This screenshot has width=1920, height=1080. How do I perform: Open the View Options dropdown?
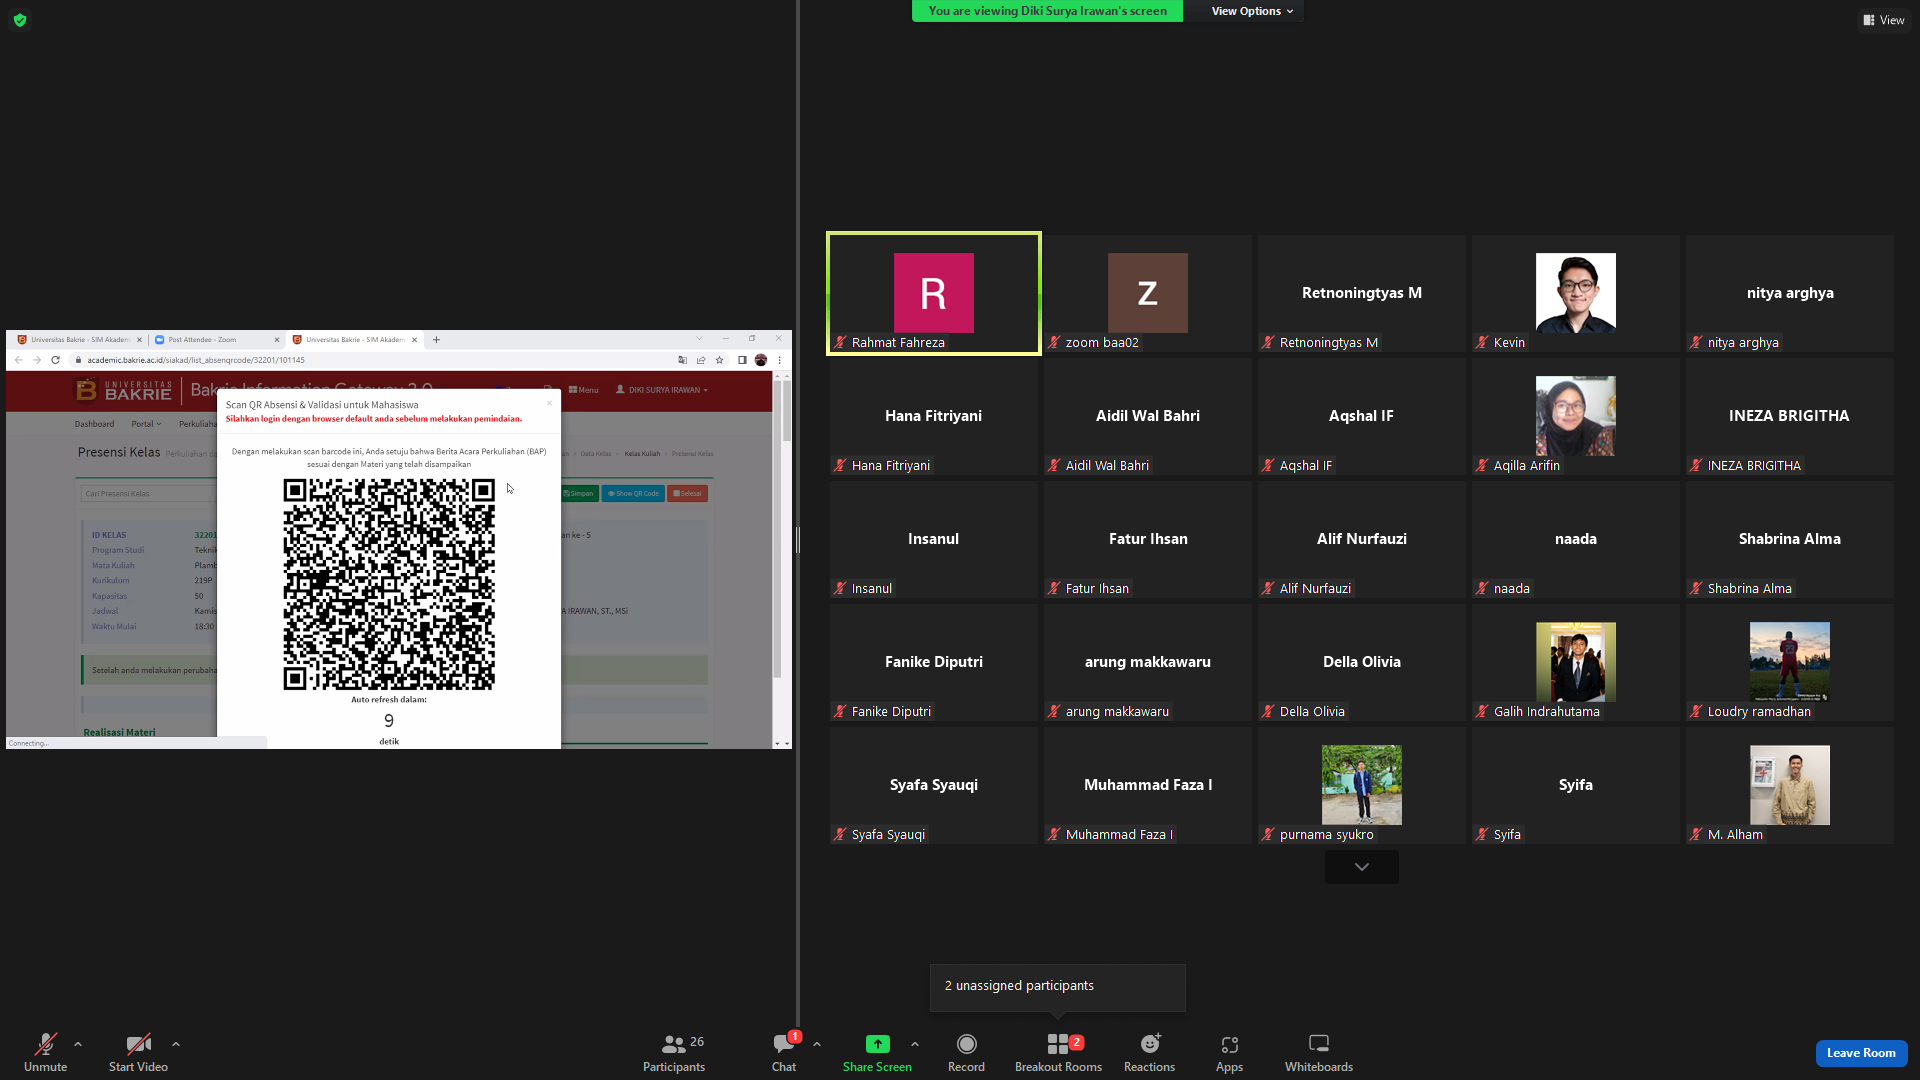coord(1252,11)
